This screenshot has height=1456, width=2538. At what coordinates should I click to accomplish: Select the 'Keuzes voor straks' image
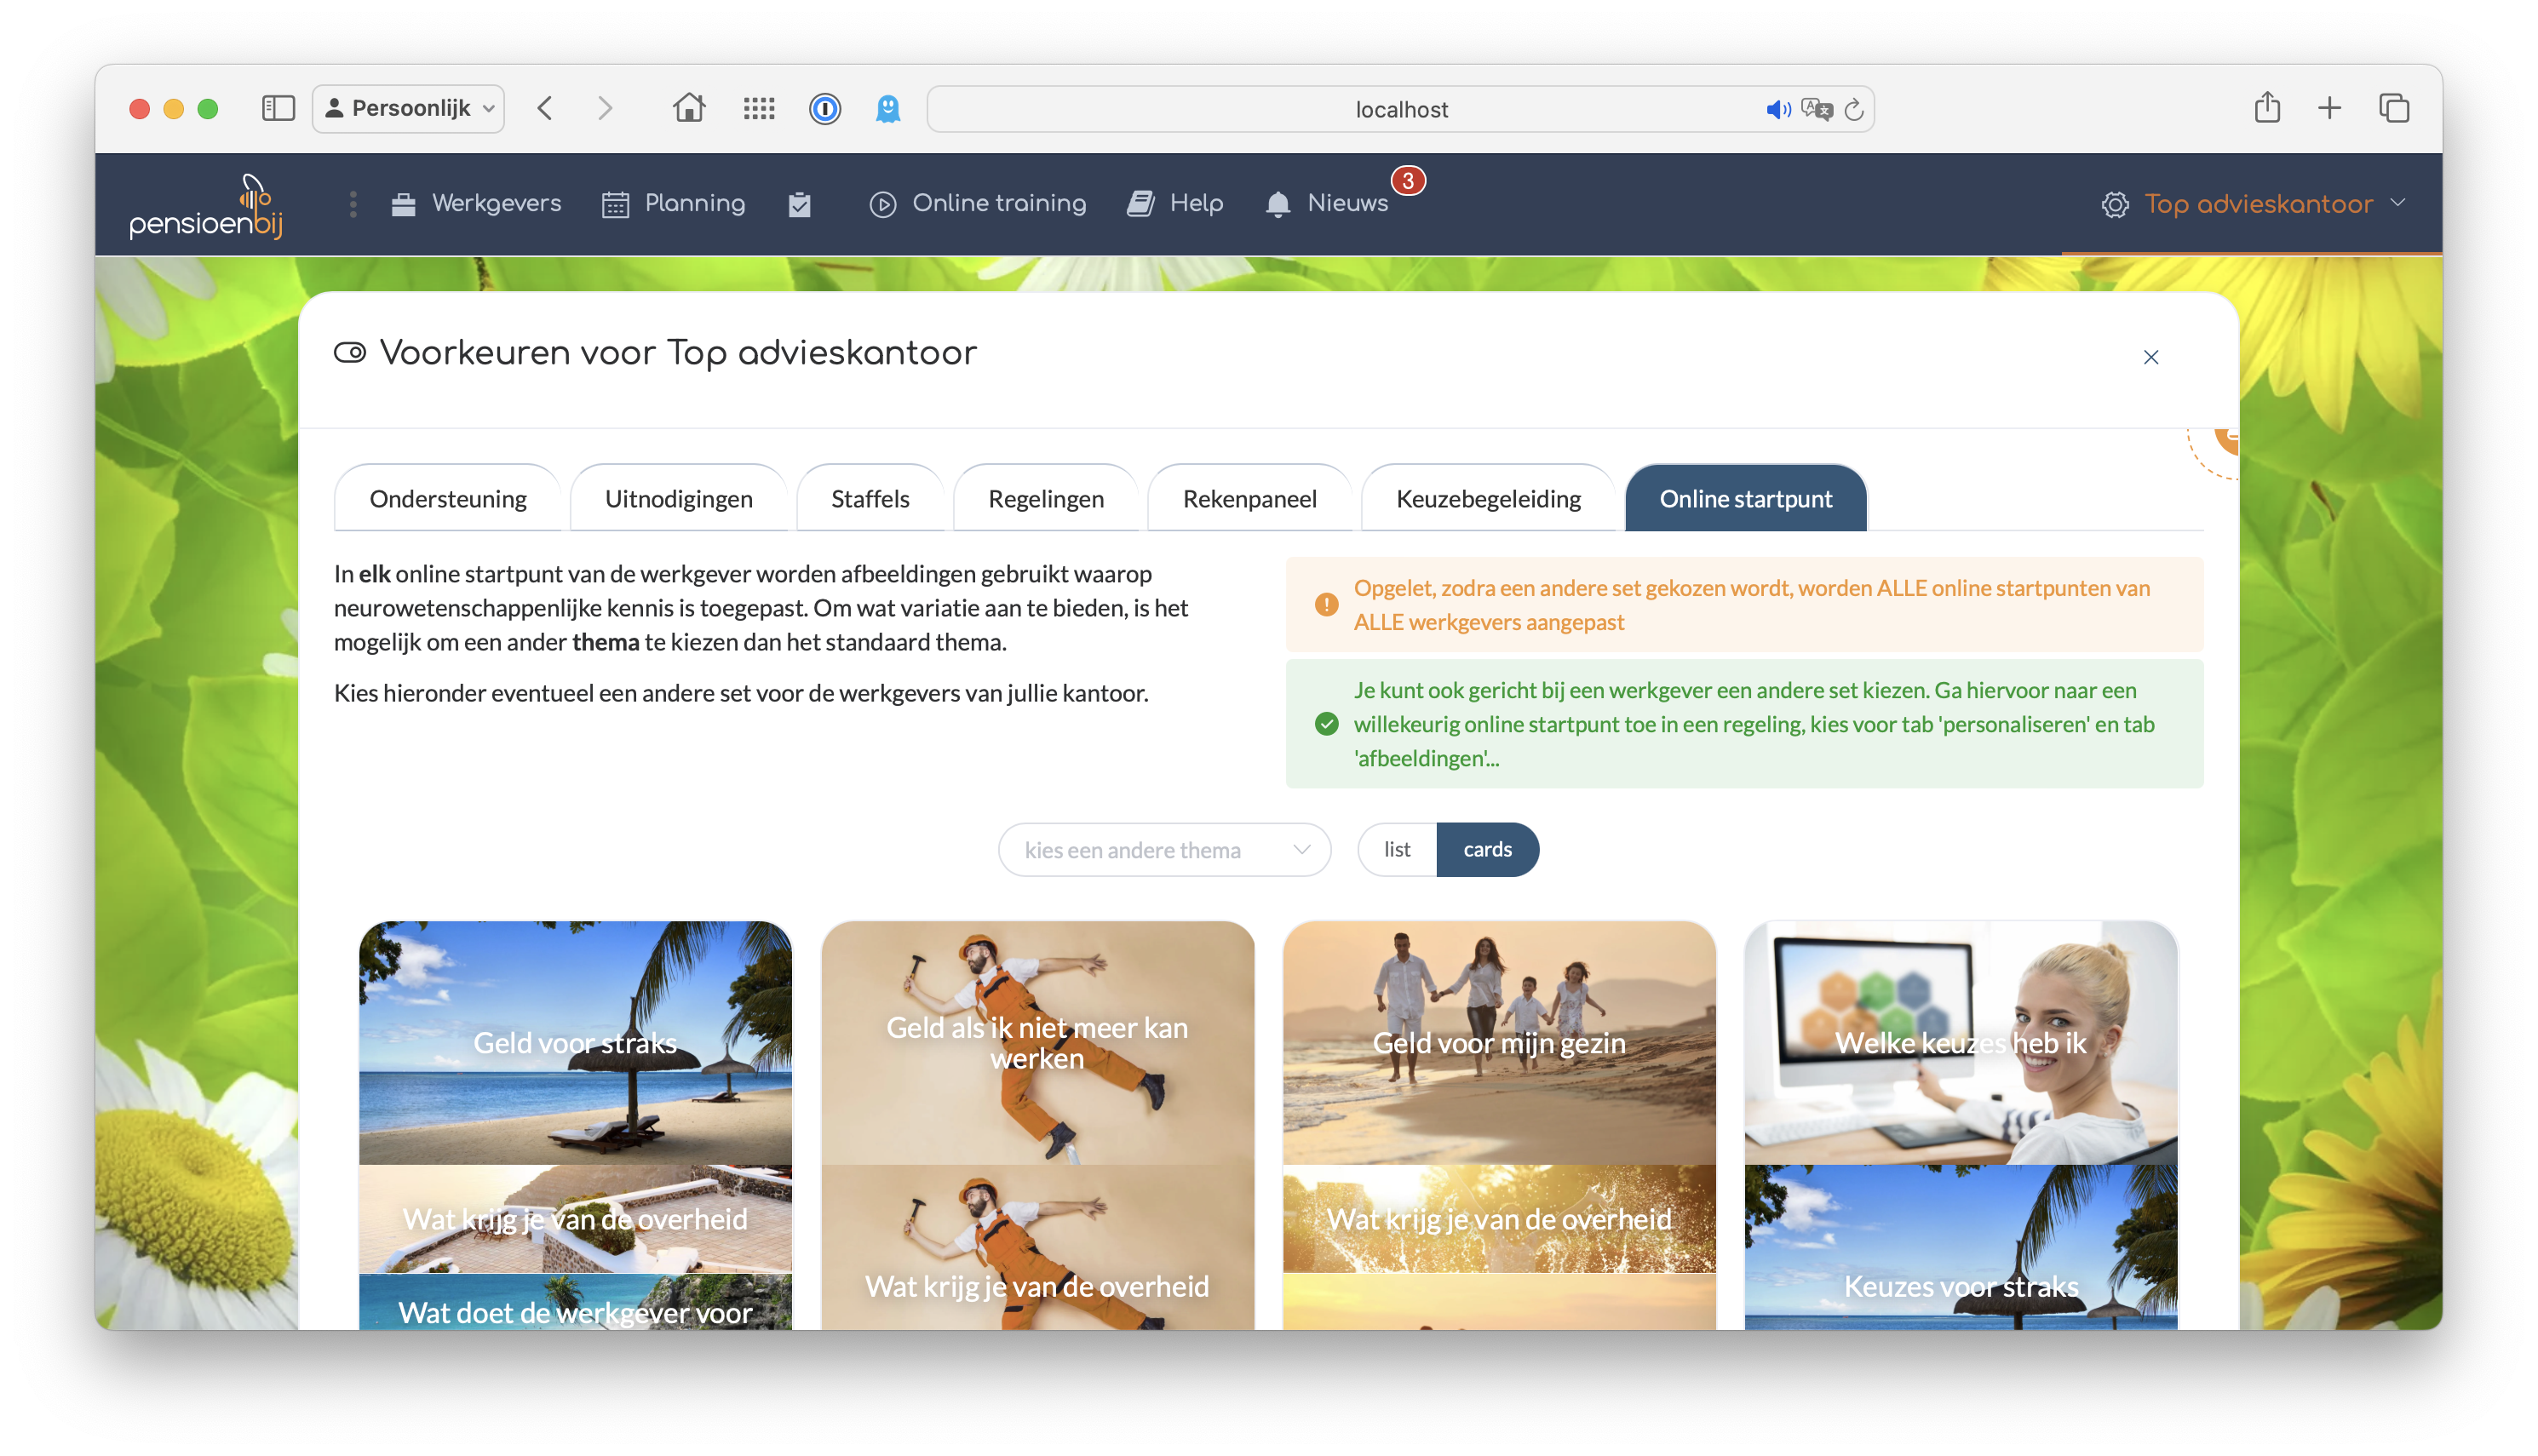click(x=1961, y=1247)
